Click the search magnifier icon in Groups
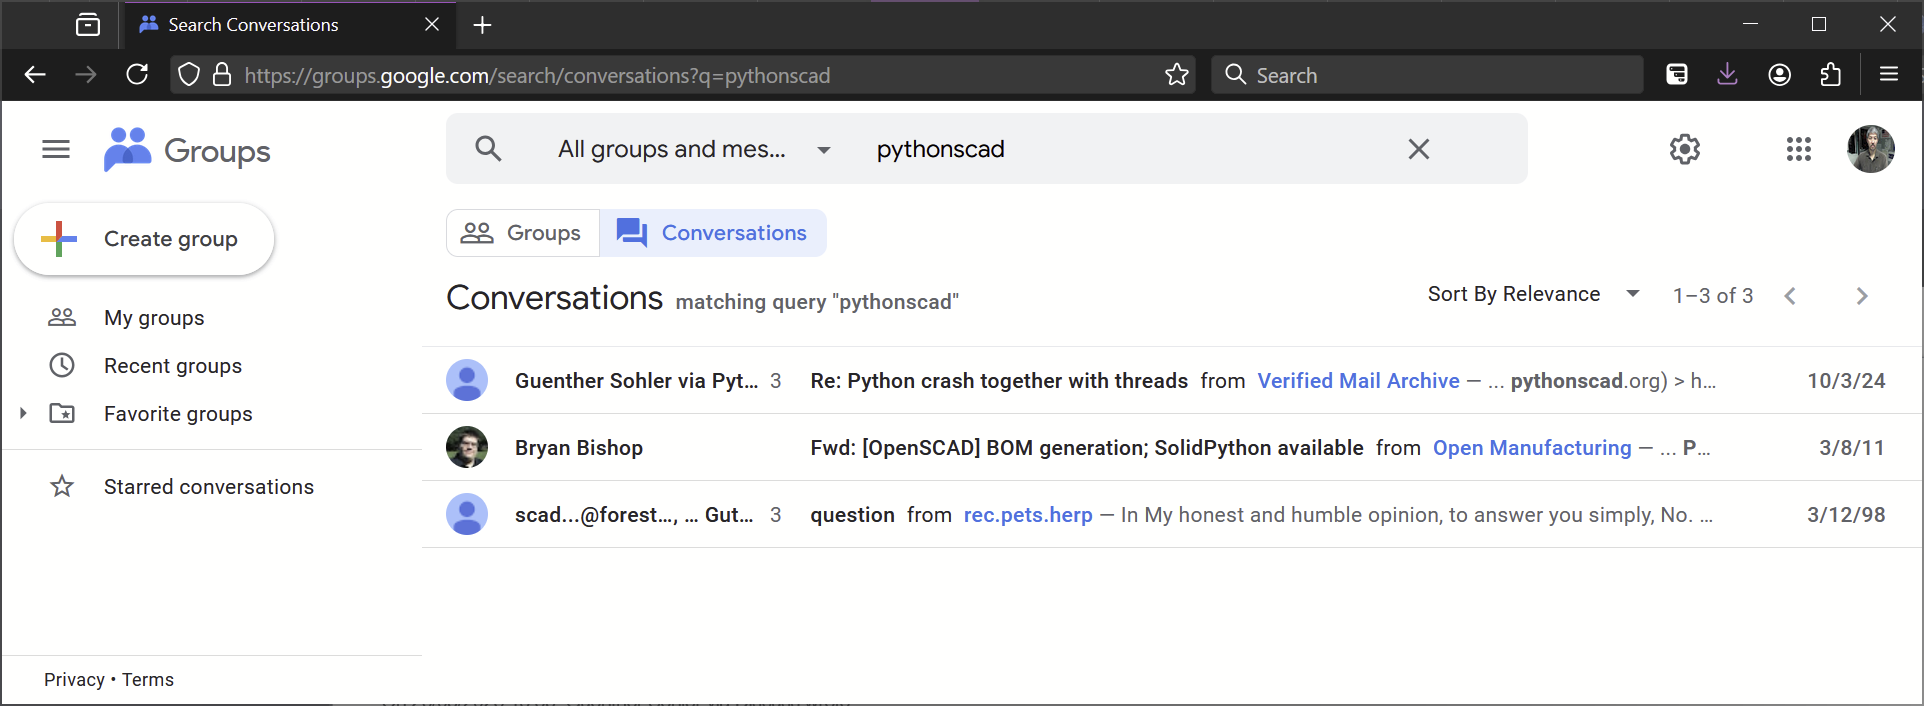This screenshot has height=706, width=1924. (488, 149)
